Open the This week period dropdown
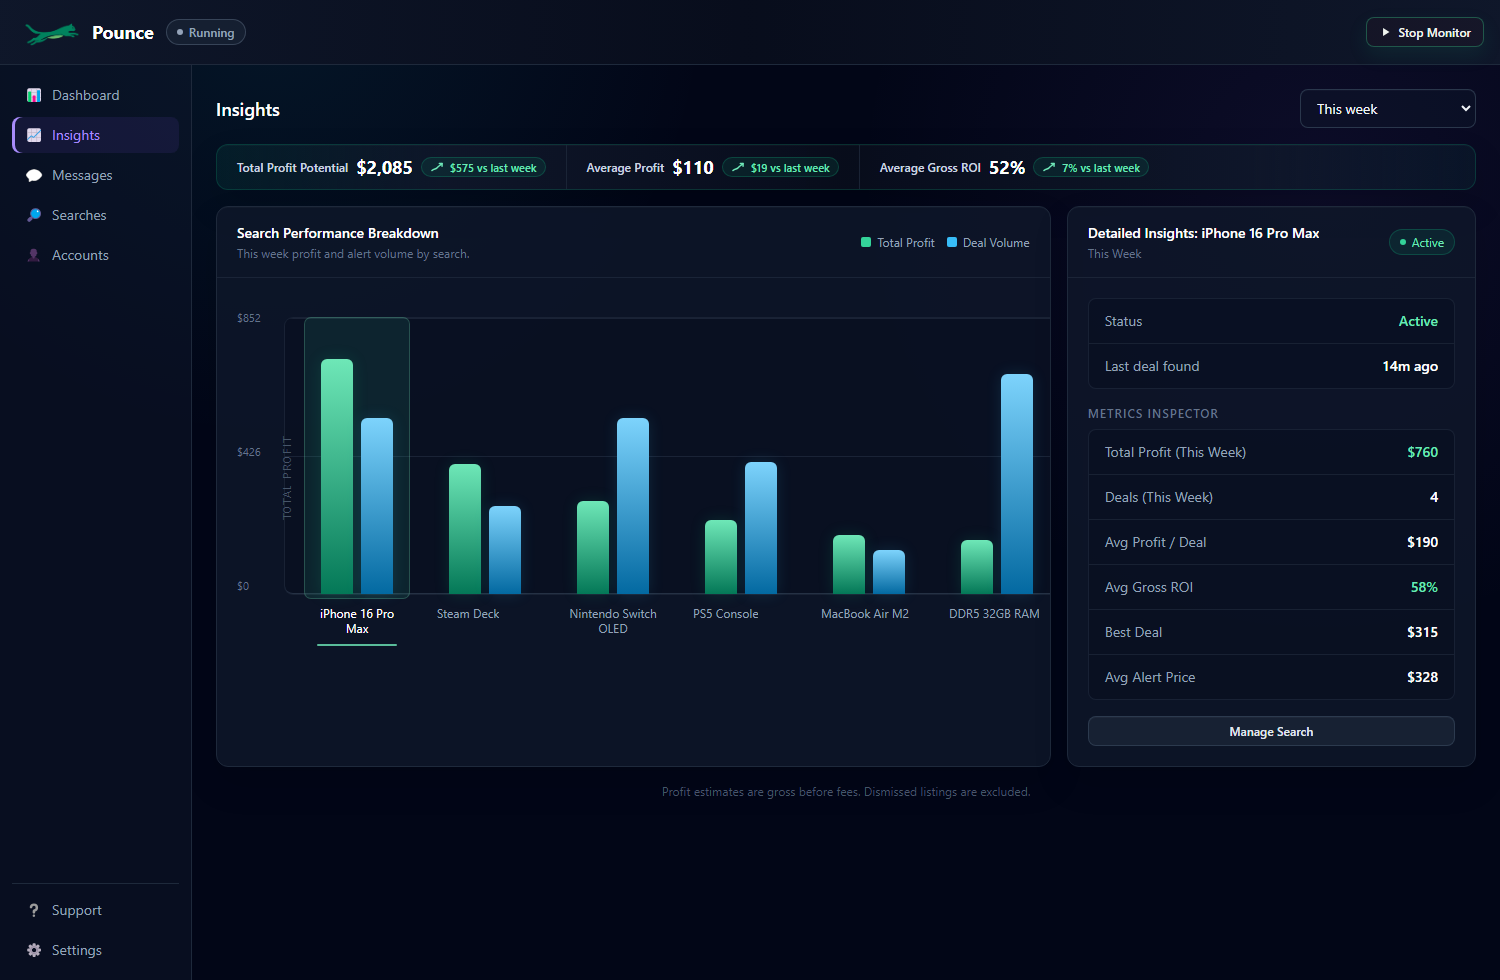This screenshot has width=1500, height=980. [1388, 109]
